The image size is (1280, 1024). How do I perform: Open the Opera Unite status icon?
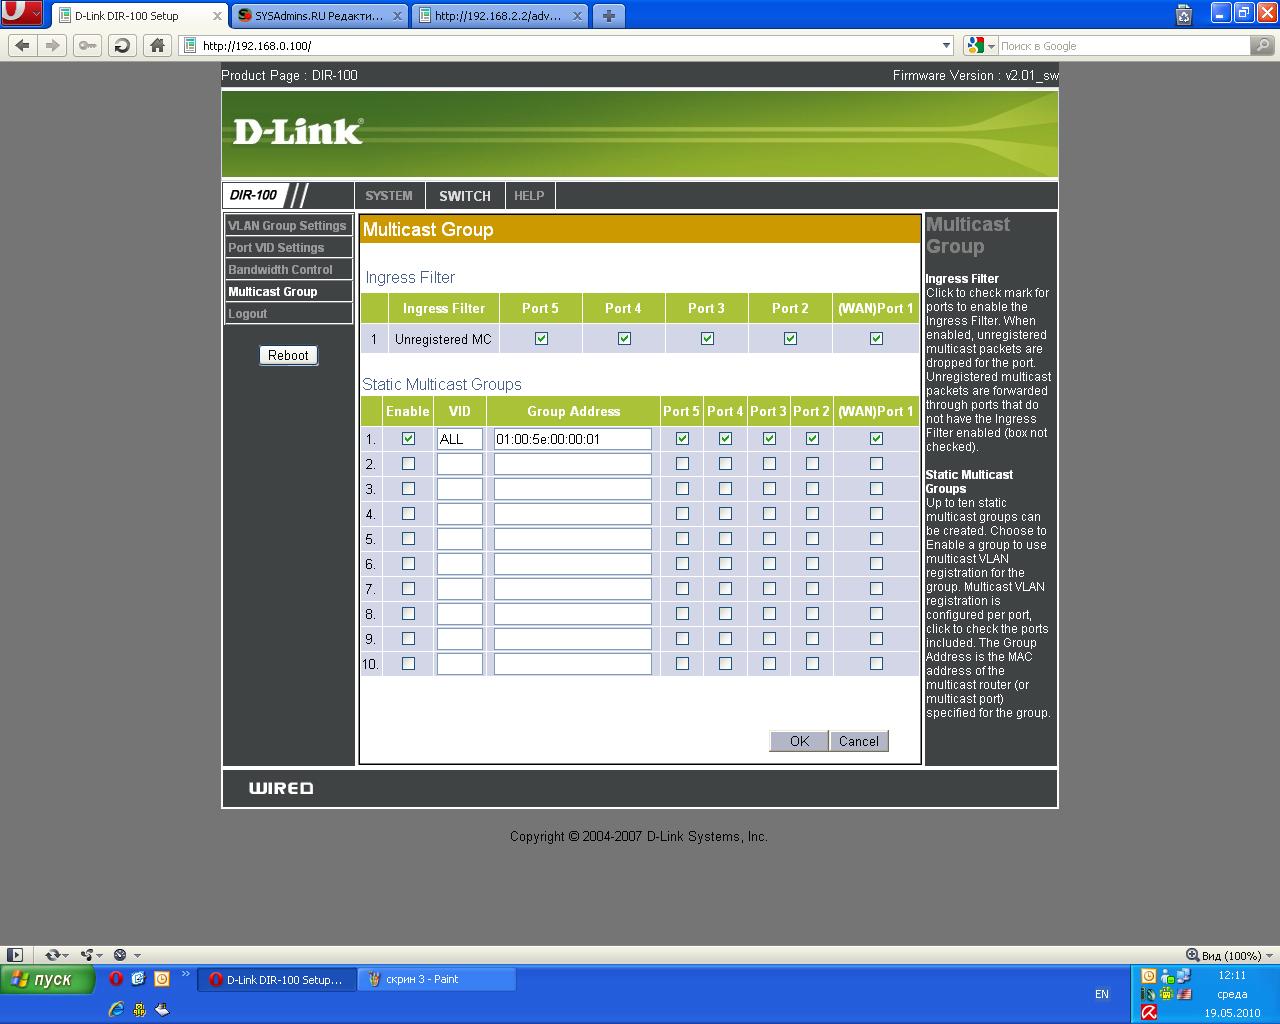(87, 955)
